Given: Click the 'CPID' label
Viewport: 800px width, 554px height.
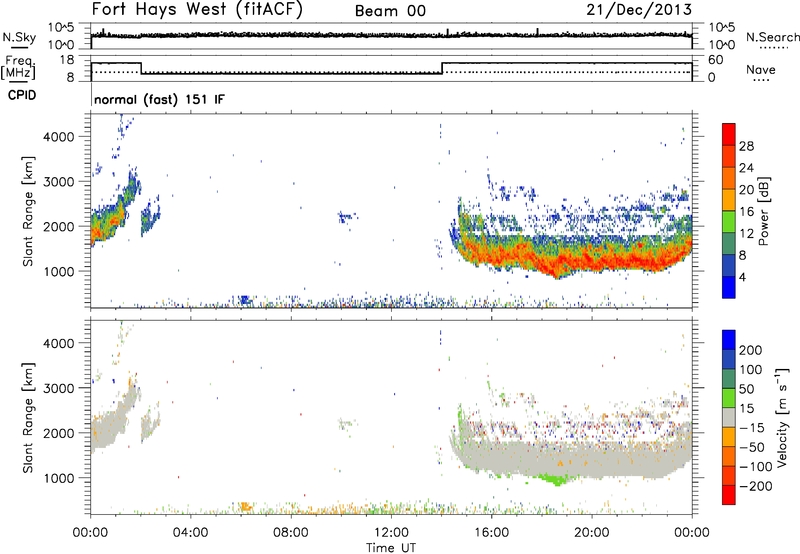Looking at the screenshot, I should point(22,95).
